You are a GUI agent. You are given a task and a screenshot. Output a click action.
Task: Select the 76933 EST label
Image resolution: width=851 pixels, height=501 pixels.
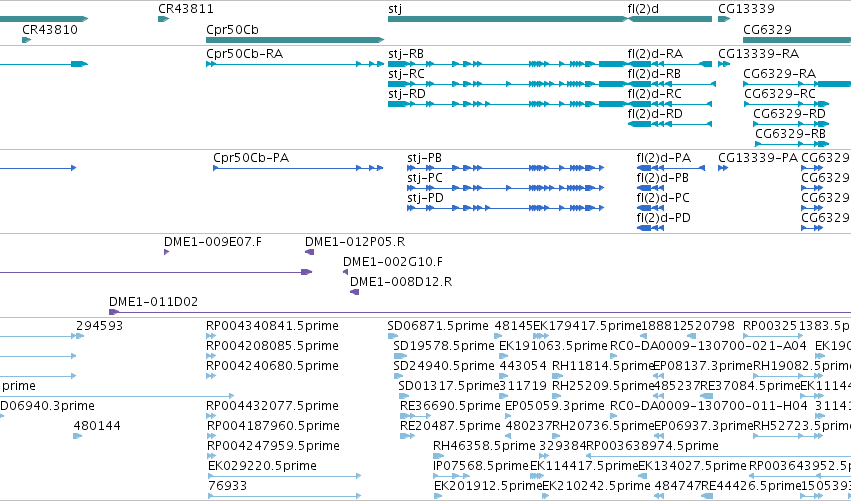(x=227, y=486)
